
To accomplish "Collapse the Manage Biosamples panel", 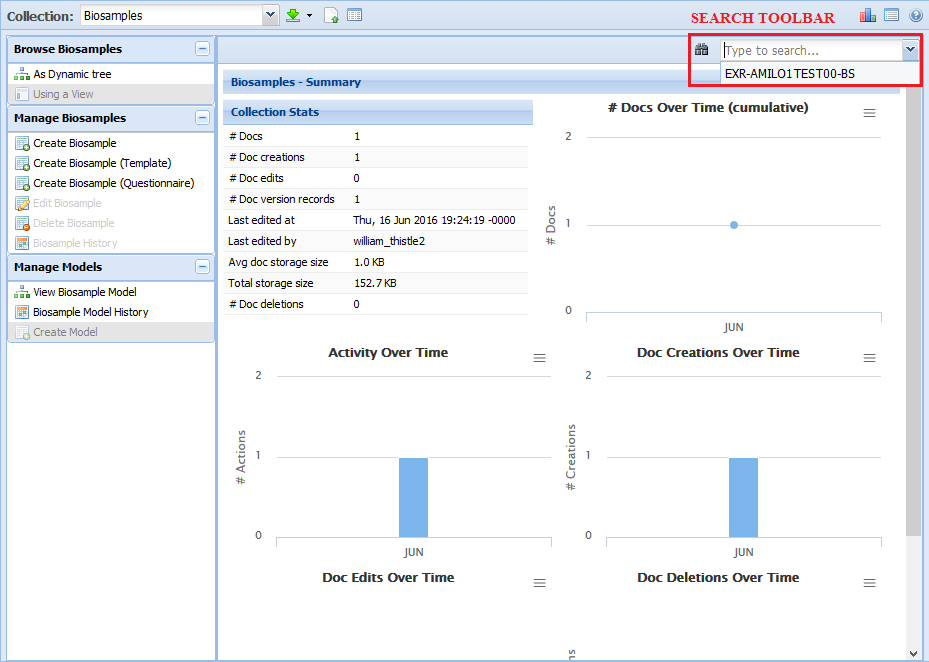I will coord(202,118).
